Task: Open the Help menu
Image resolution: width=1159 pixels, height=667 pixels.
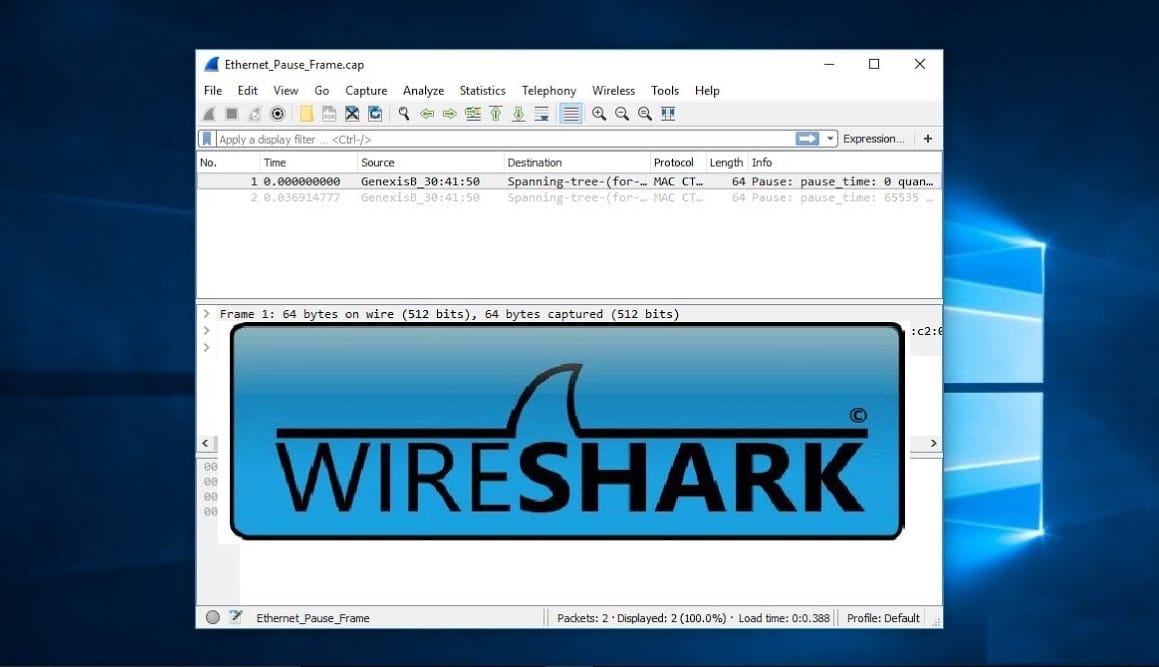Action: coord(707,90)
